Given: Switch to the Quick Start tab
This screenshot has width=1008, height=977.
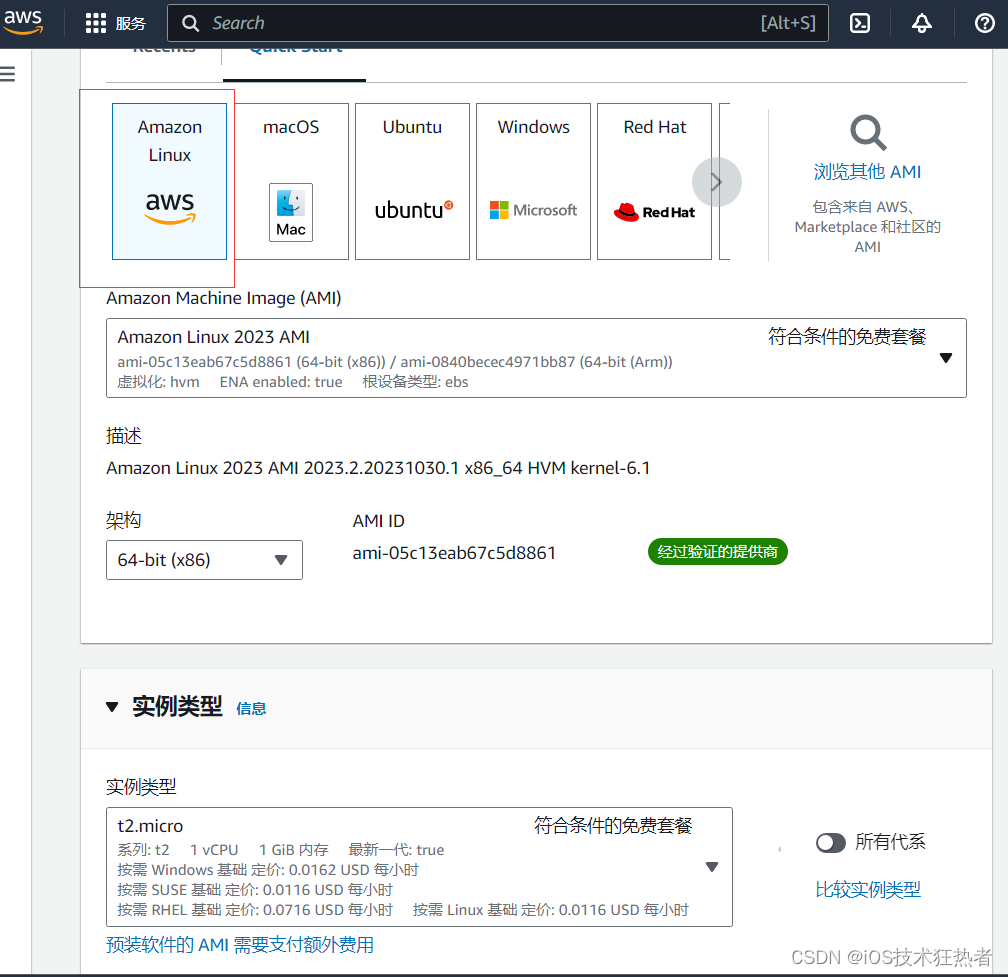Looking at the screenshot, I should pos(295,50).
